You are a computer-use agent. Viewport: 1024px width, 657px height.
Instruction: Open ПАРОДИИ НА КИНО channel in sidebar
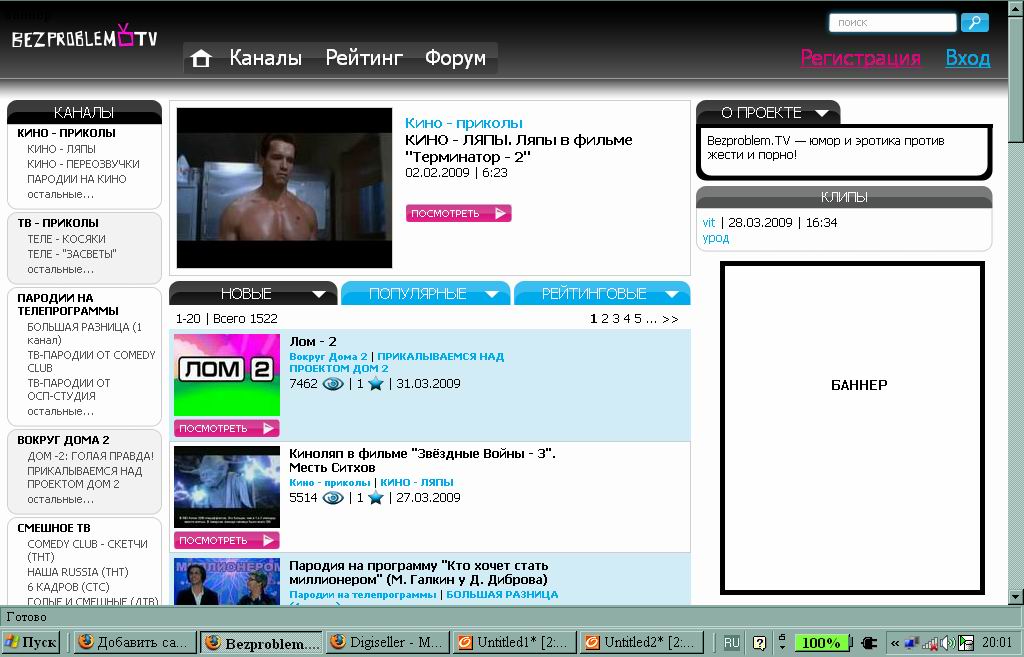coord(76,179)
